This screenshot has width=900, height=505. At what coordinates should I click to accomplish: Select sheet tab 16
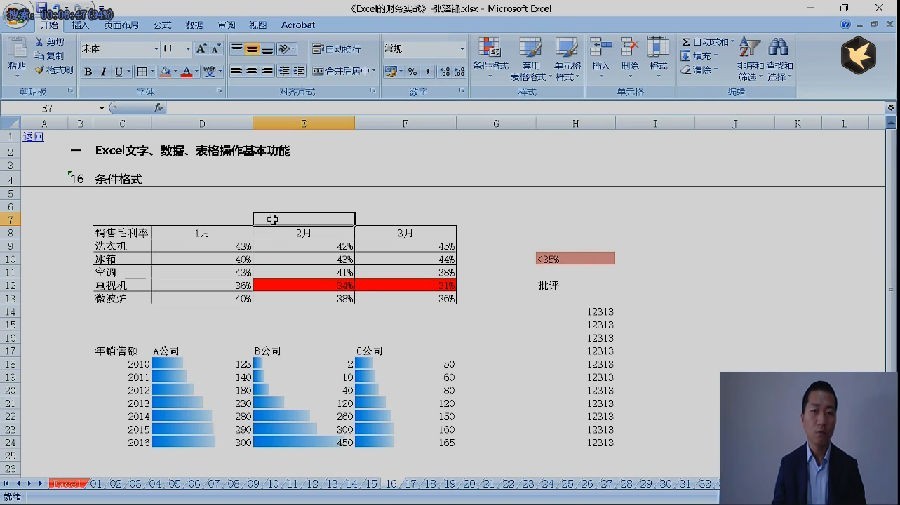tap(391, 484)
